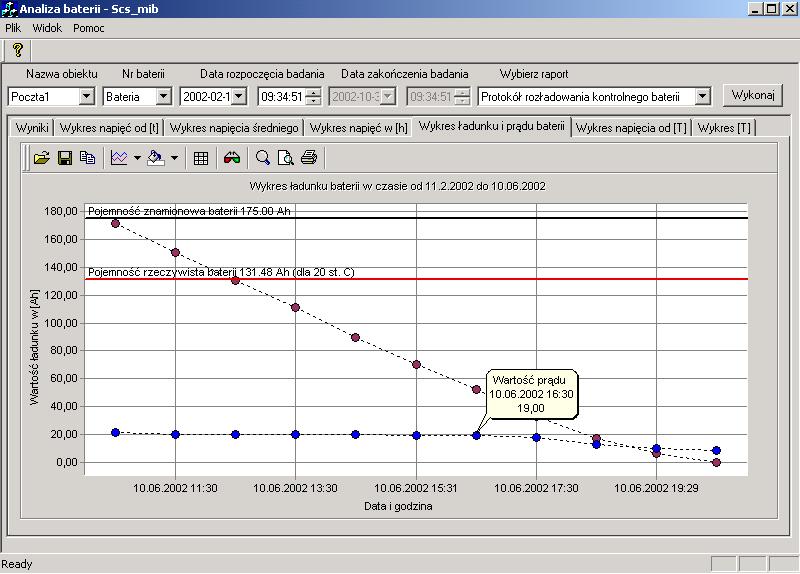Screen dimensions: 800x574
Task: Maximize the Analiza baterii window
Action: pyautogui.click(x=772, y=9)
